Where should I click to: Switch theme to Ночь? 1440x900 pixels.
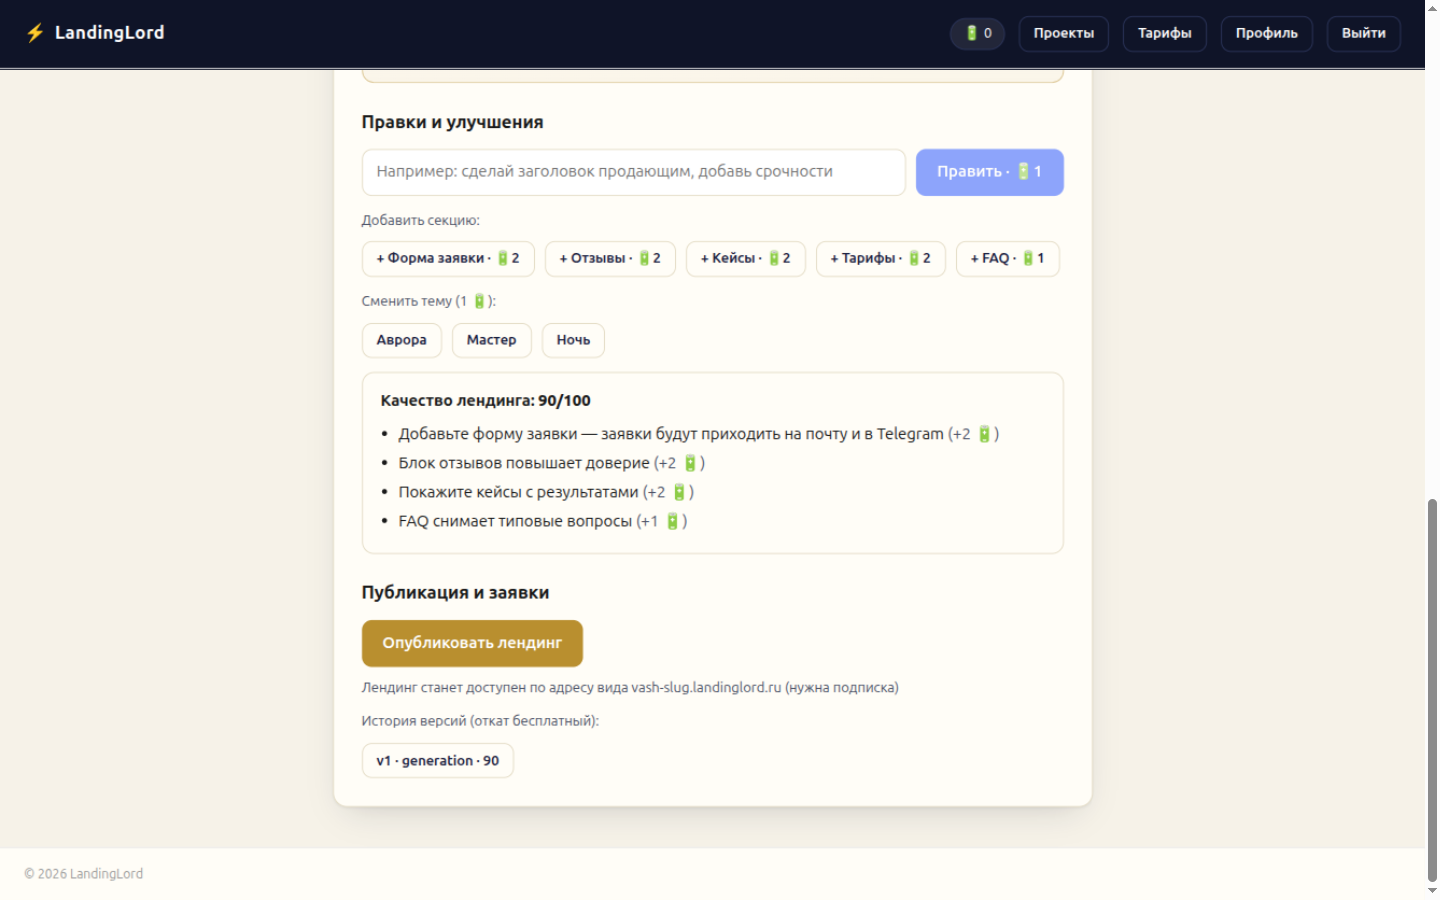pos(573,340)
